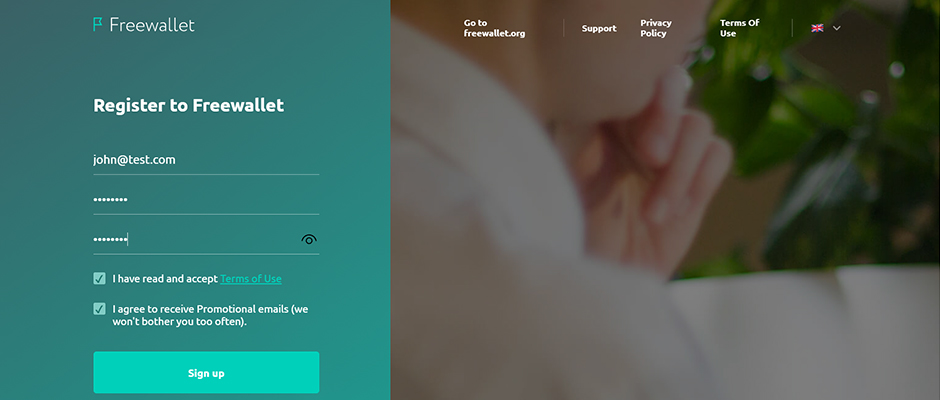The height and width of the screenshot is (400, 940).
Task: Expand the language selector chevron
Action: coord(837,28)
